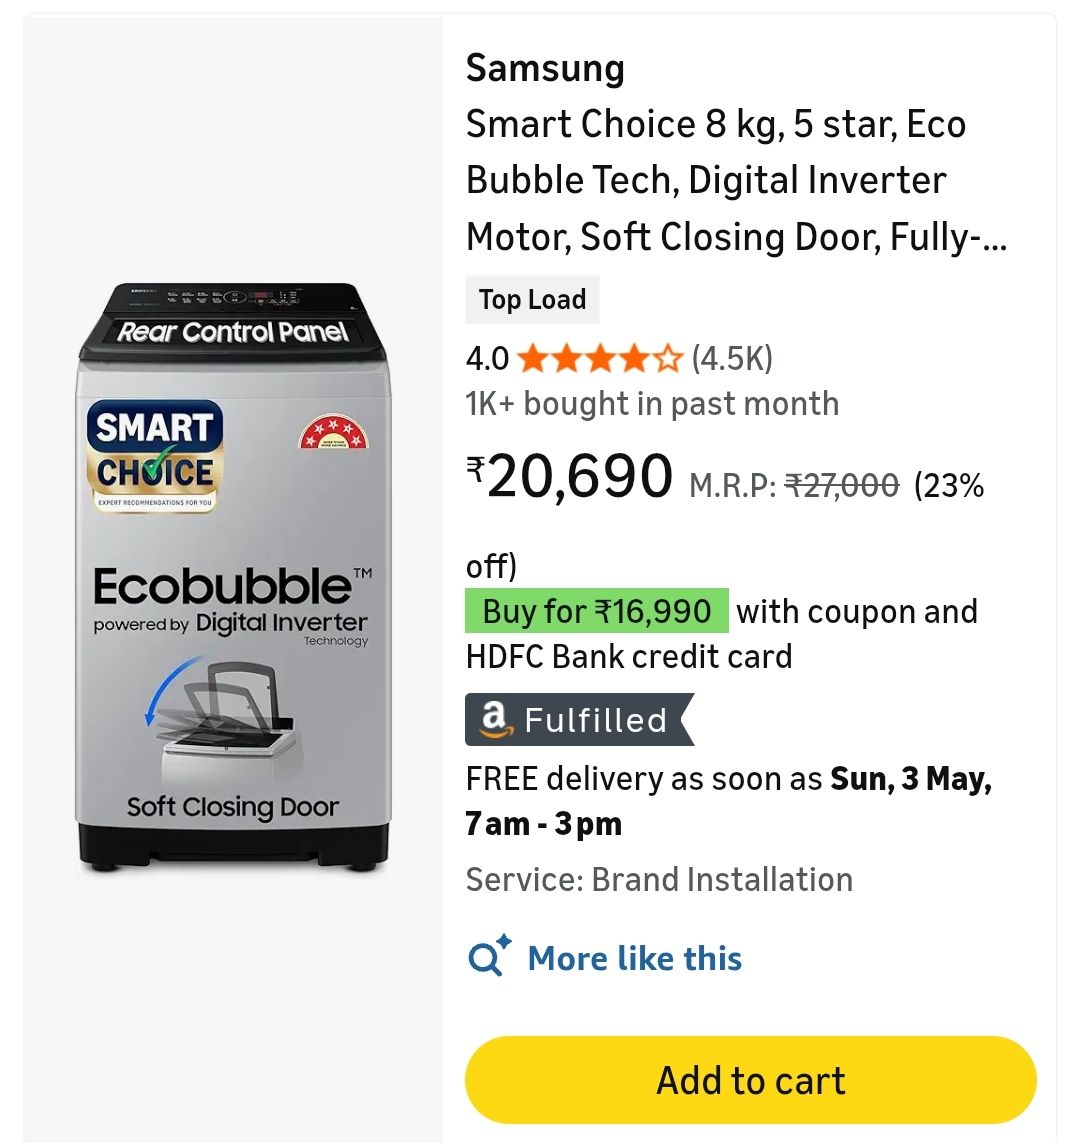
Task: Click the Rear Control Panel label on the image
Action: coord(232,332)
